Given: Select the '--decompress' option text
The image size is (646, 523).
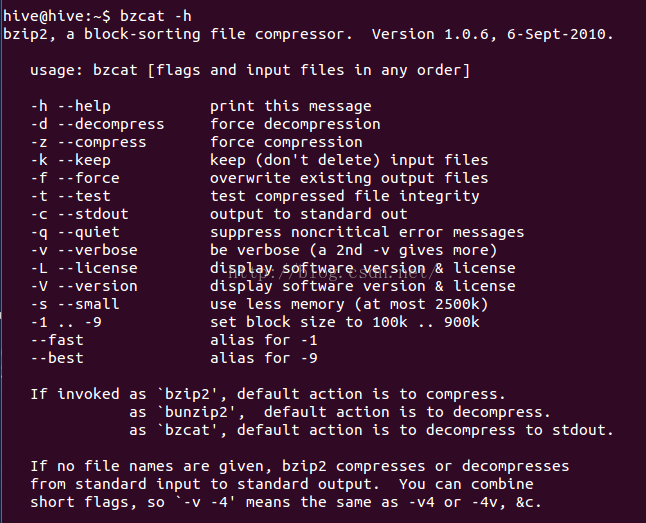Looking at the screenshot, I should [111, 124].
